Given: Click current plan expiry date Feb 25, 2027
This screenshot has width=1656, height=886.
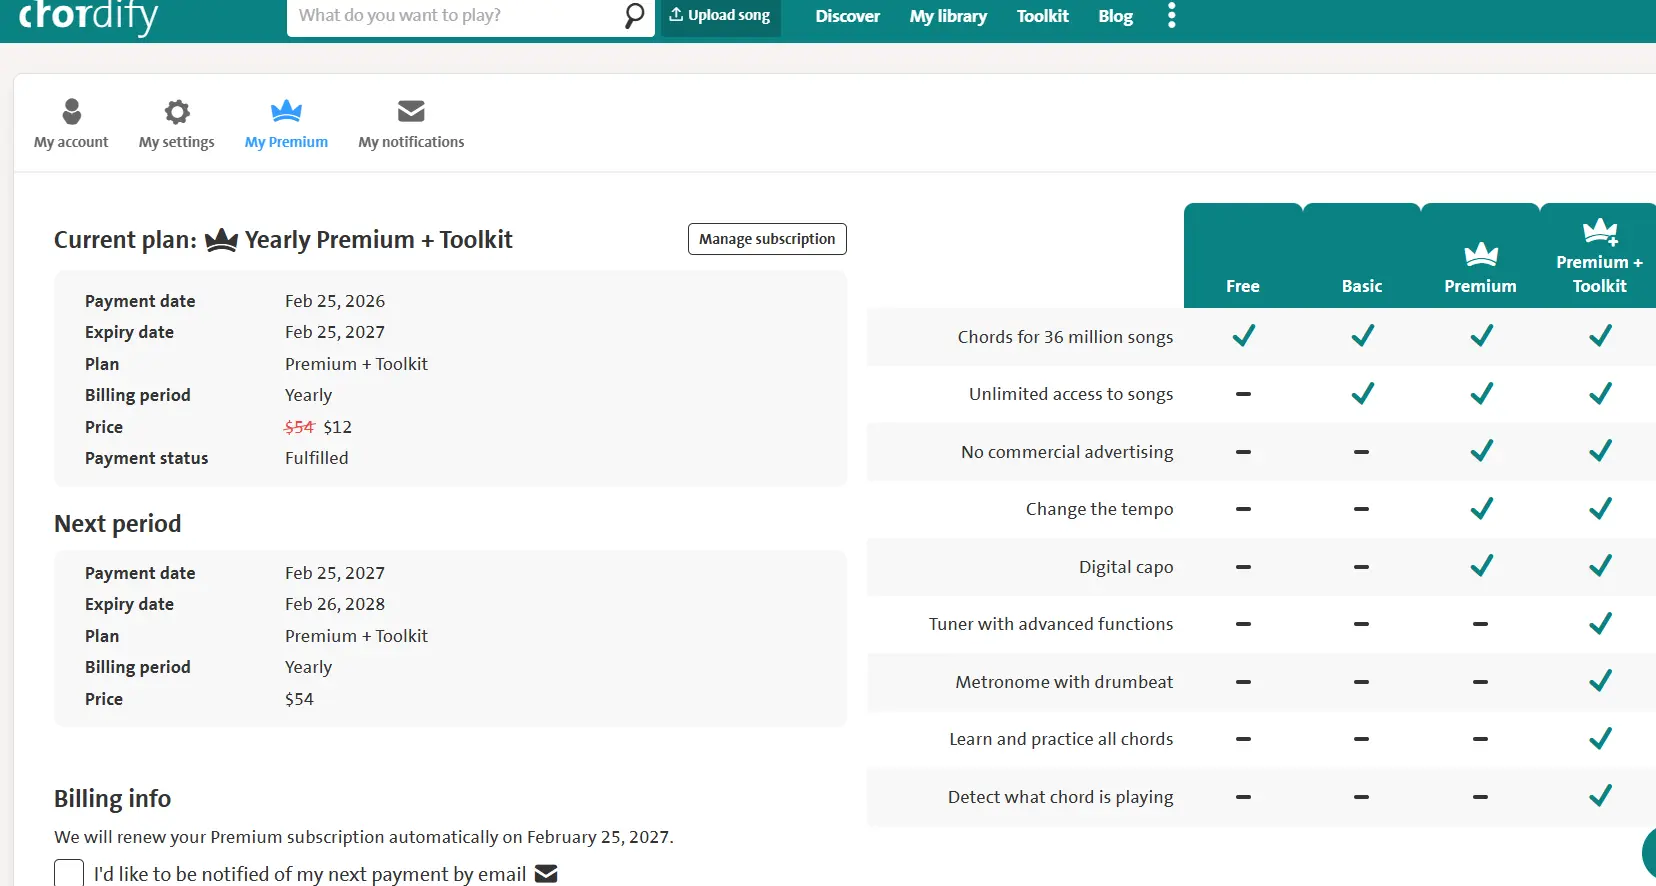Looking at the screenshot, I should pyautogui.click(x=335, y=332).
